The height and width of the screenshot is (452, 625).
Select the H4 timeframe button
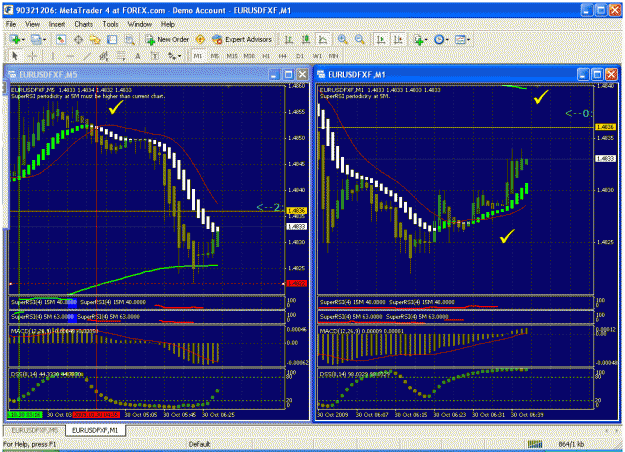(283, 56)
